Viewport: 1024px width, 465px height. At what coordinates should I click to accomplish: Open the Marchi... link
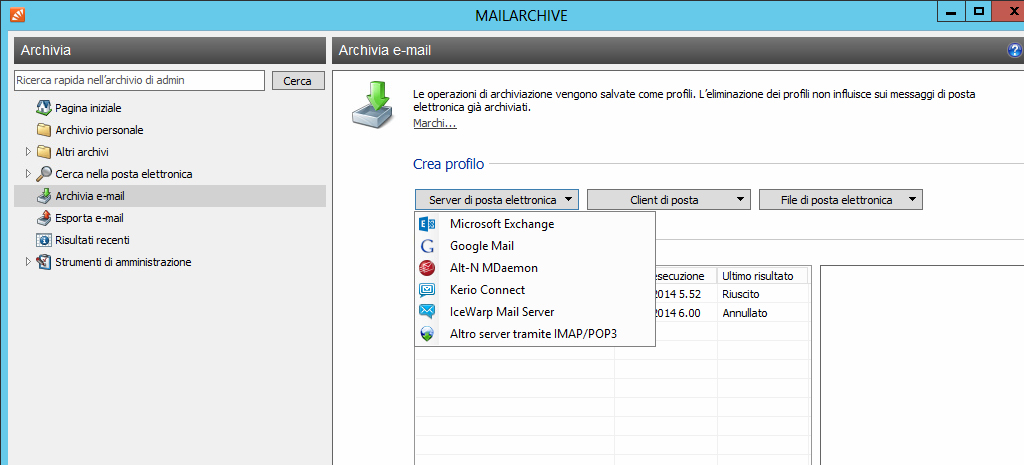coord(435,123)
